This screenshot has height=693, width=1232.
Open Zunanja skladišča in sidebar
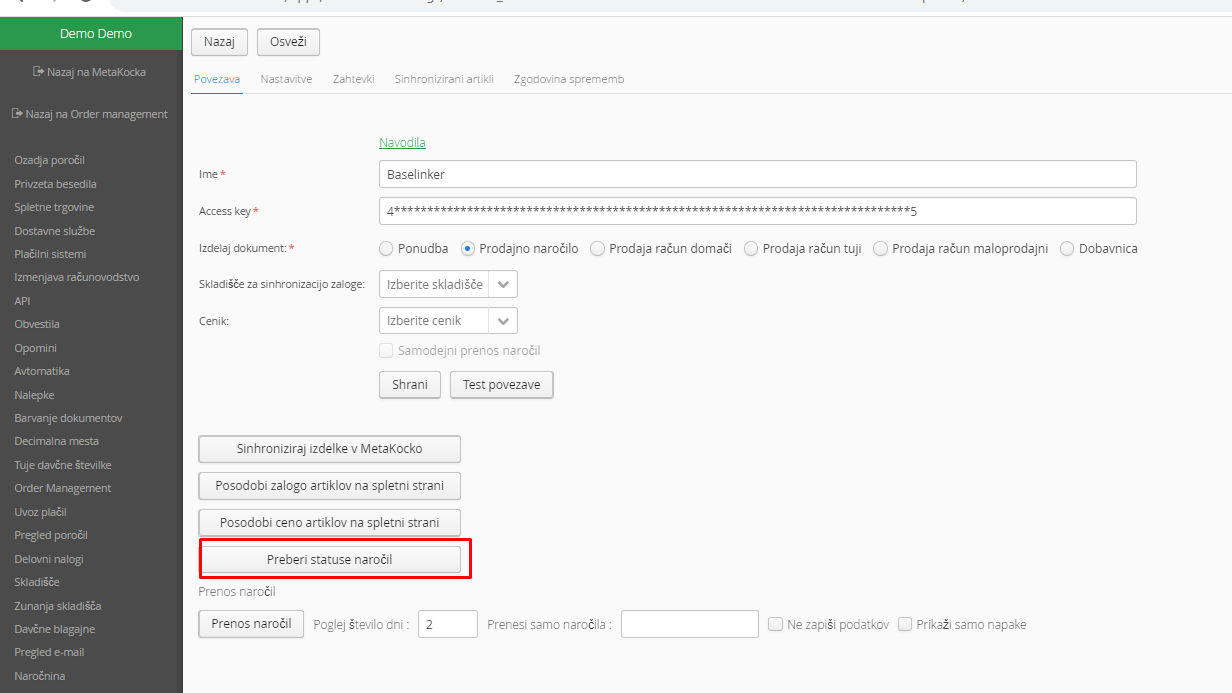click(58, 606)
